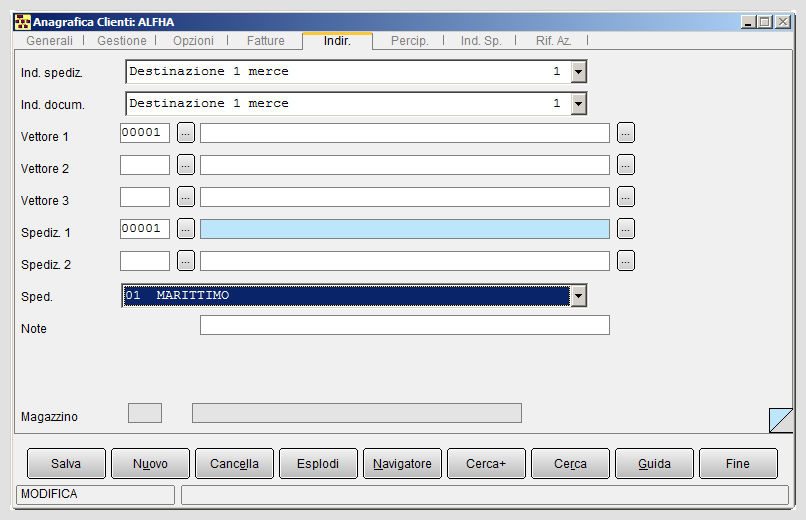Open the Sped. MARITTIMO dropdown arrow
The width and height of the screenshot is (806, 520).
click(578, 295)
